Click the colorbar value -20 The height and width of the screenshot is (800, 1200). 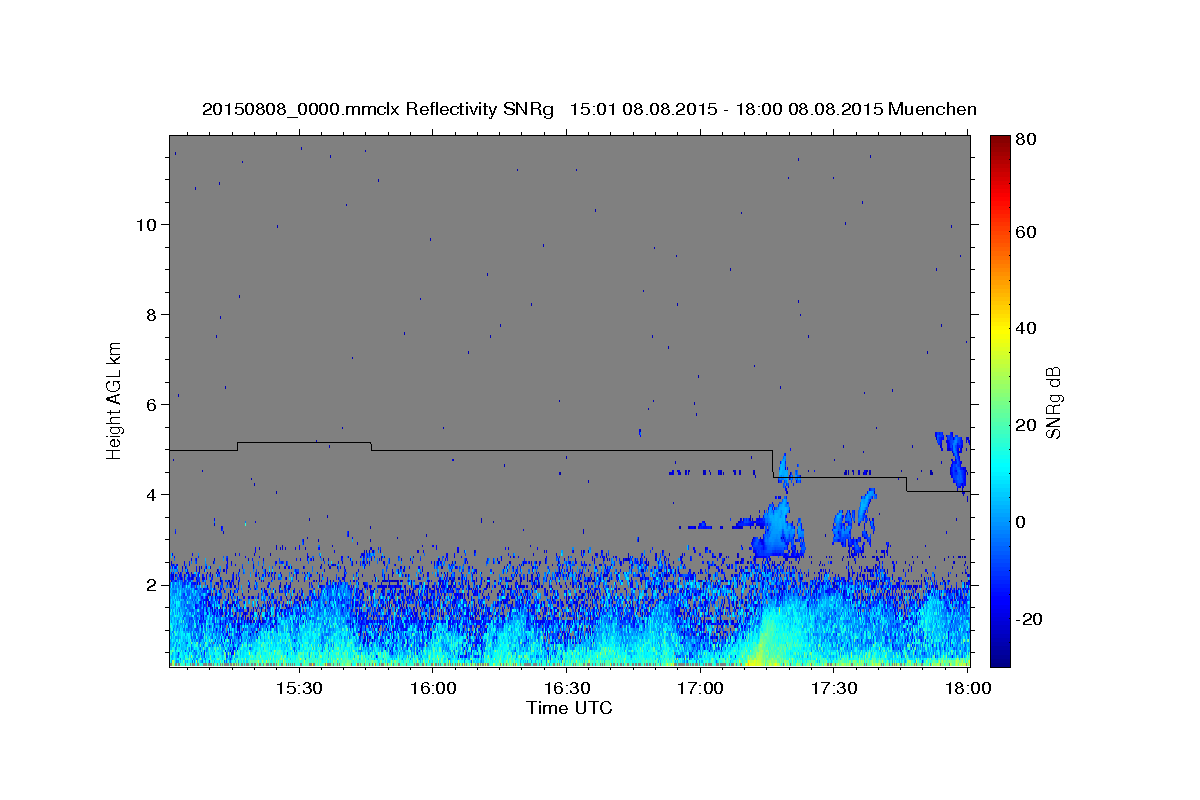[1028, 618]
